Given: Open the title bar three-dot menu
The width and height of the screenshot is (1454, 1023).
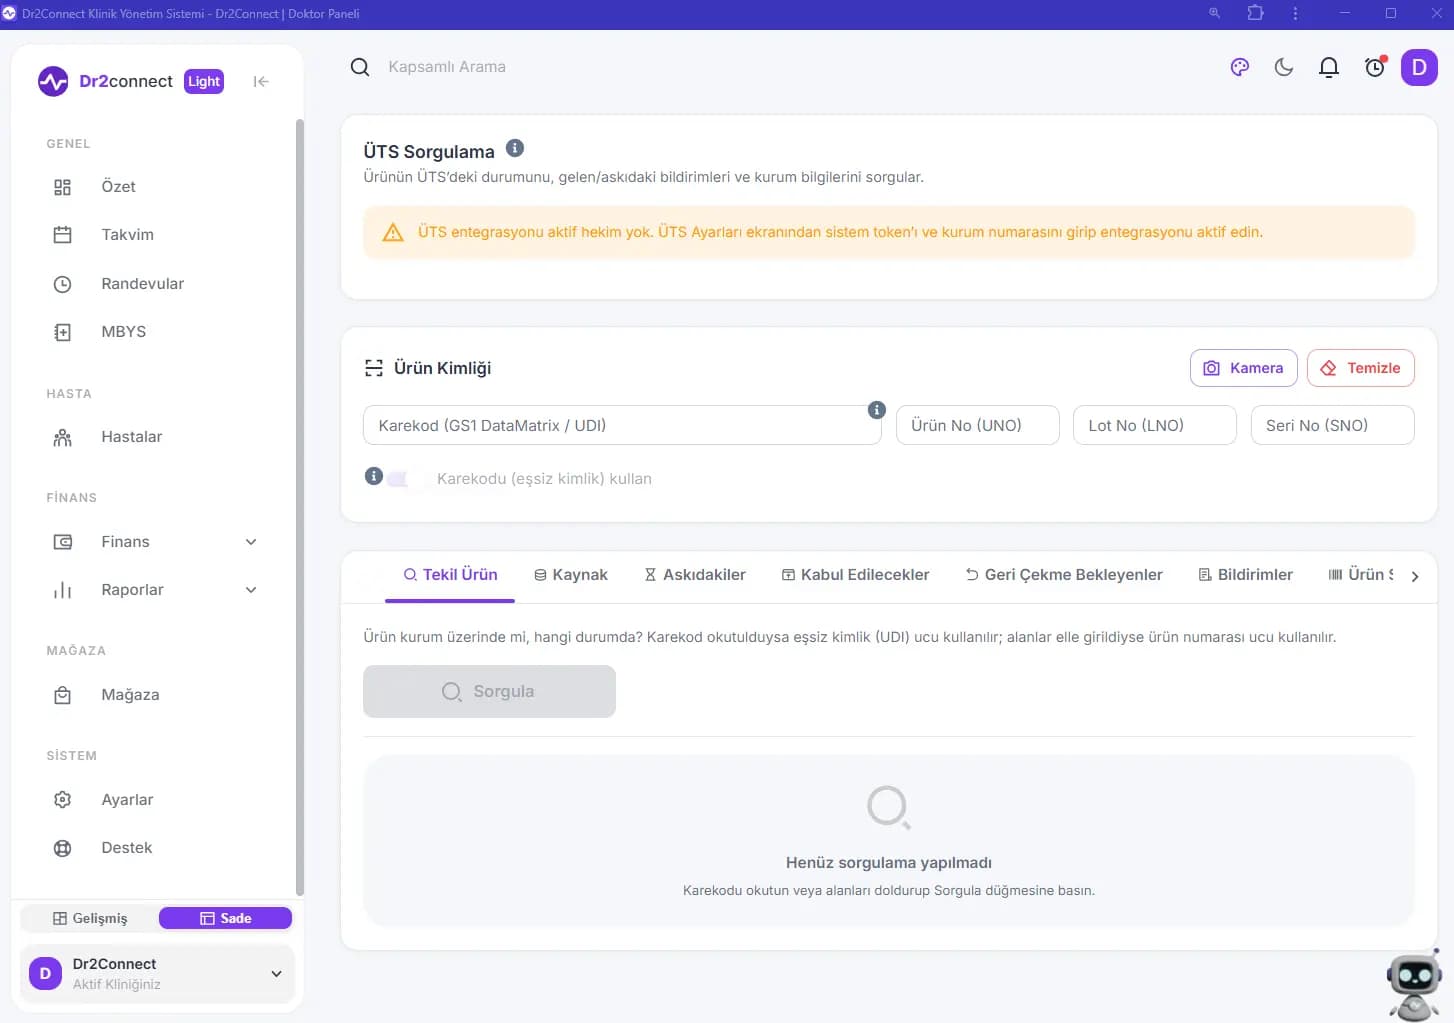Looking at the screenshot, I should tap(1295, 13).
